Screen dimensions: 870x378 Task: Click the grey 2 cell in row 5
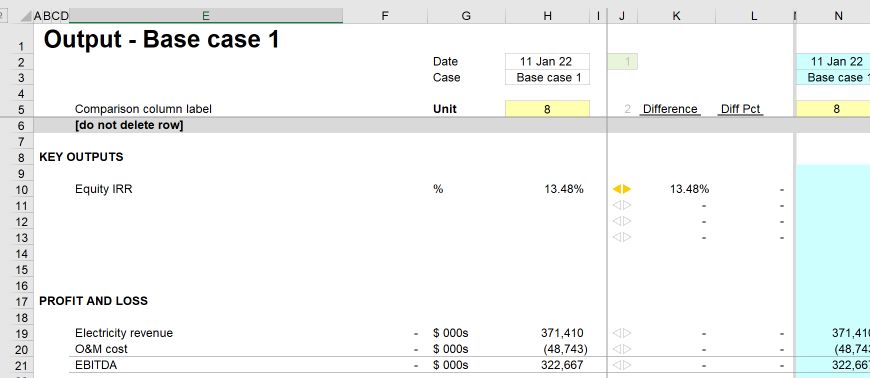coord(628,109)
